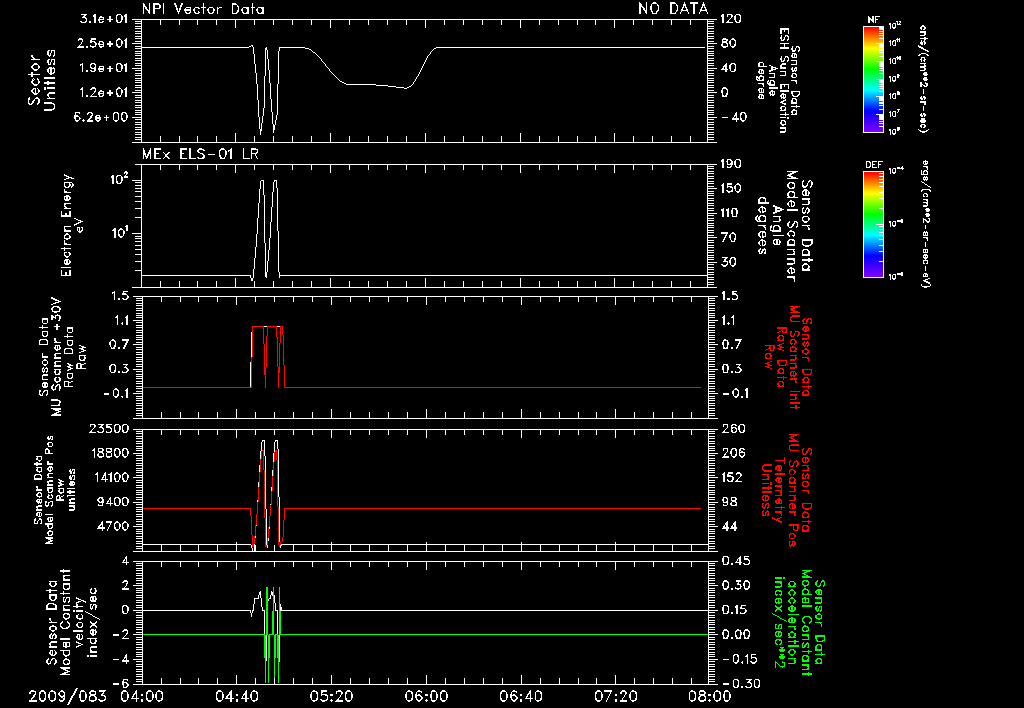1024x708 pixels.
Task: Click the NF color bar
Action: point(873,79)
